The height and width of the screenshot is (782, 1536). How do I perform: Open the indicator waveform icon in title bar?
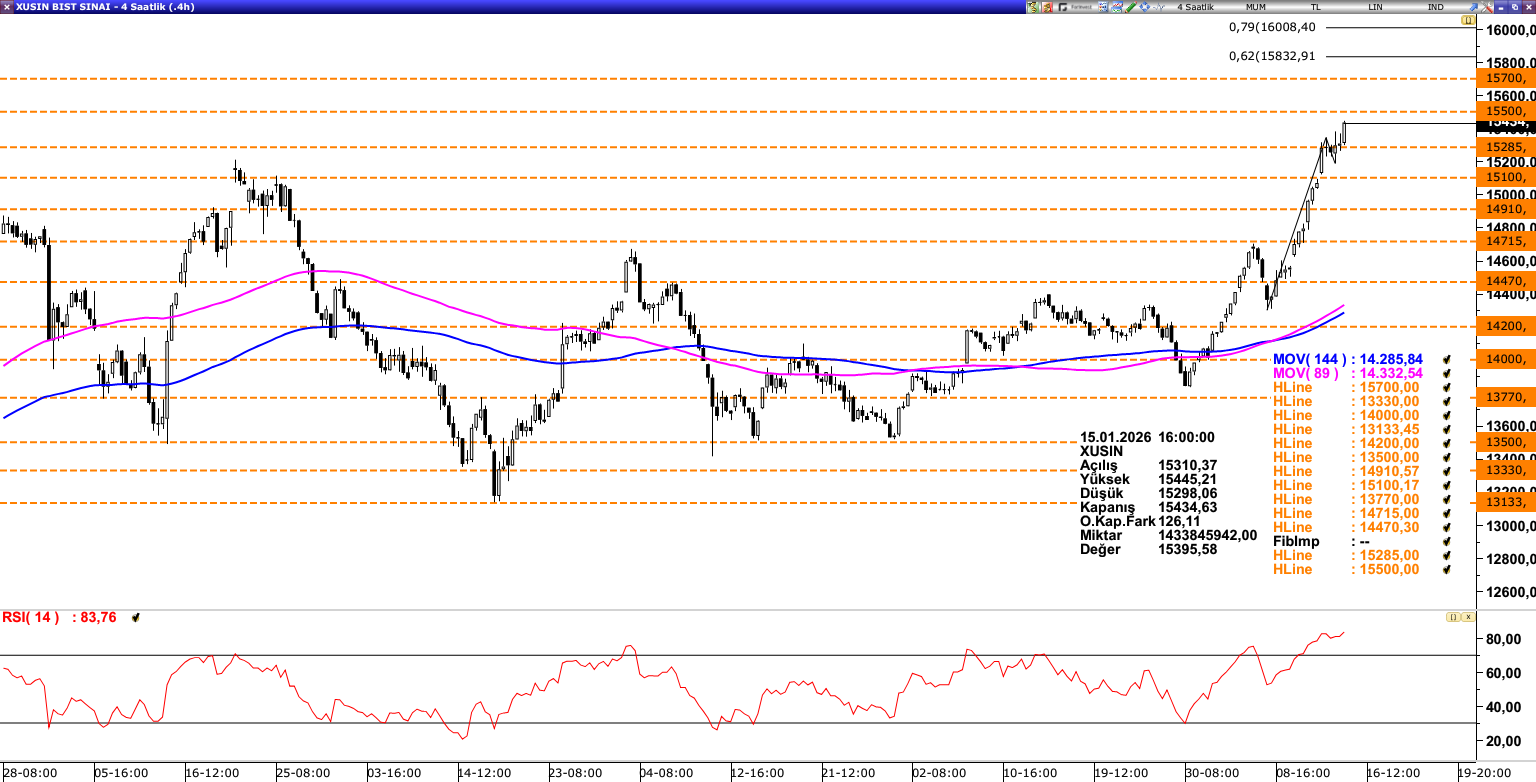pos(1159,7)
